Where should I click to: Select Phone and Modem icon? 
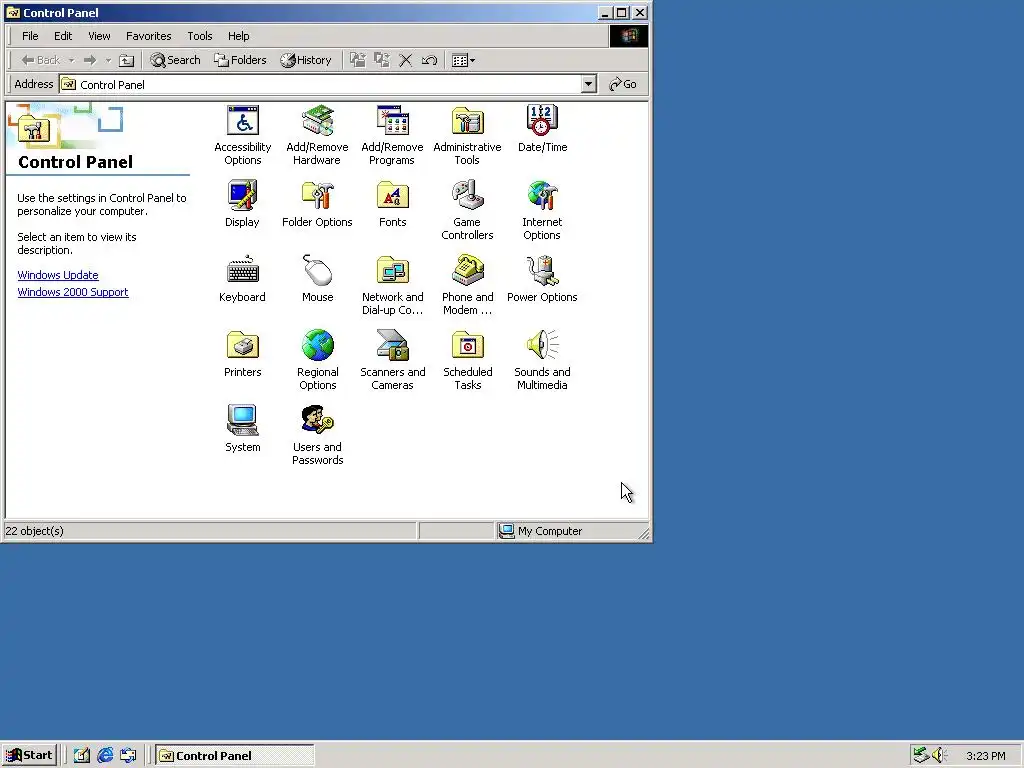[467, 285]
